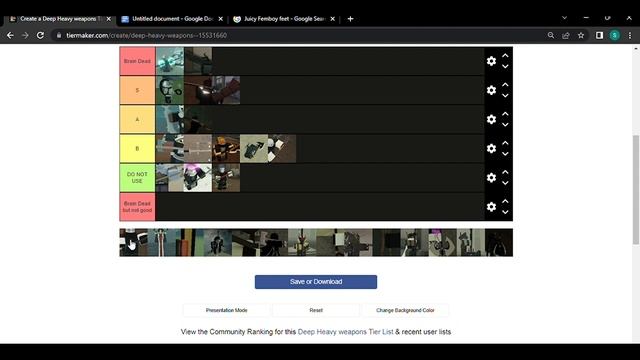640x360 pixels.
Task: Open Deep Heavy weapons Tier List link
Action: point(345,332)
